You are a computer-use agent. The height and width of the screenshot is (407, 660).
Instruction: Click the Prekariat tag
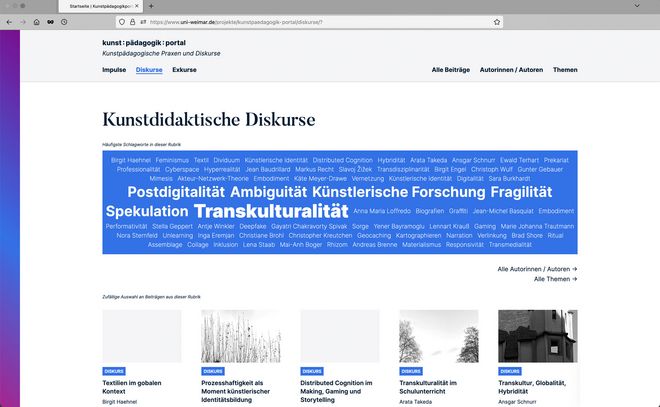coord(556,160)
